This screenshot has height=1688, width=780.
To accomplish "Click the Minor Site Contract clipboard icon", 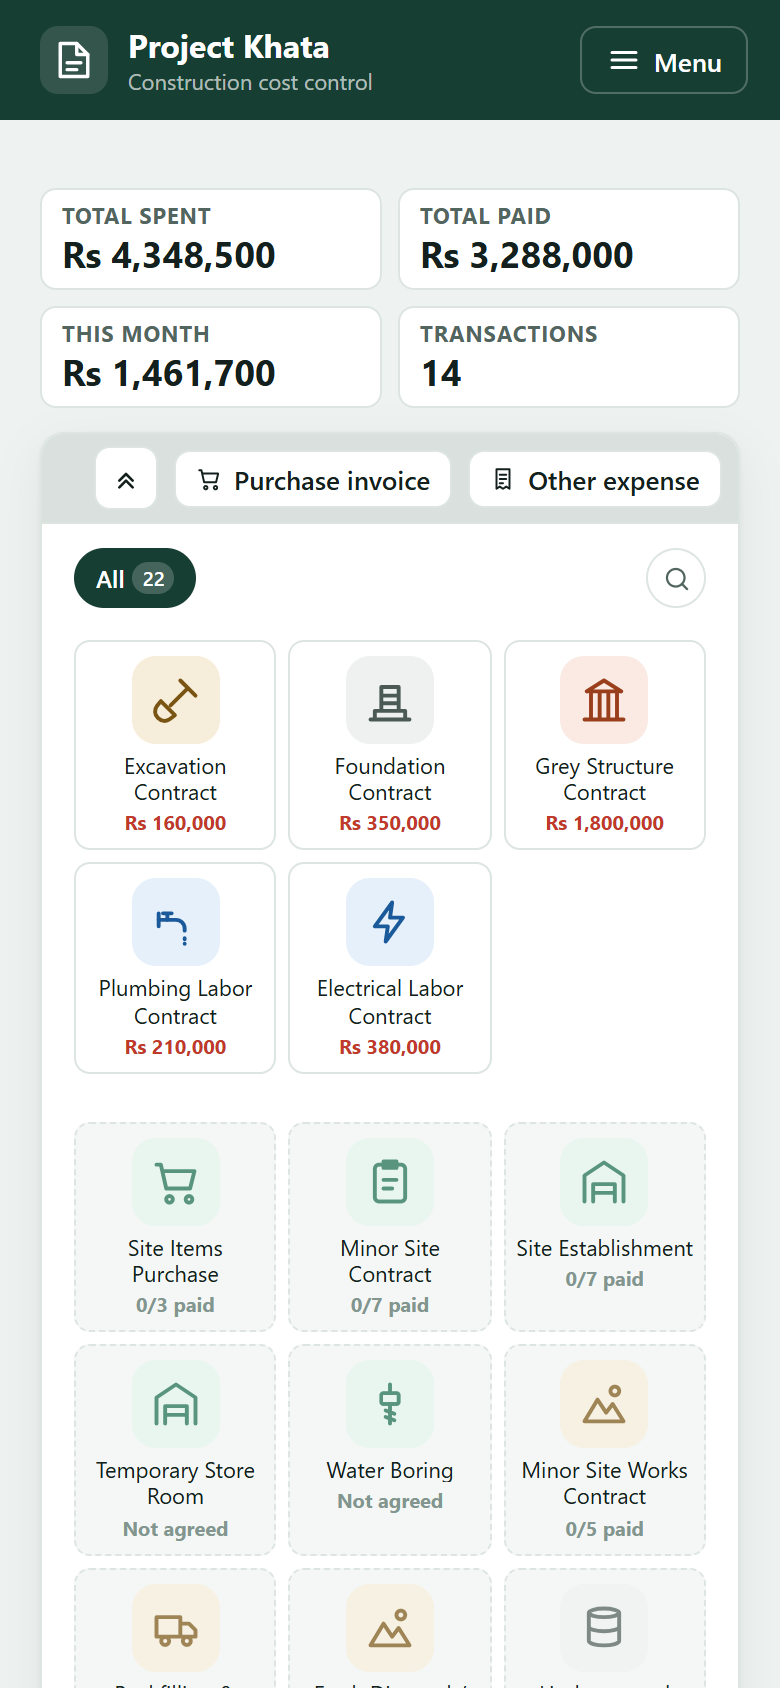I will coord(390,1182).
